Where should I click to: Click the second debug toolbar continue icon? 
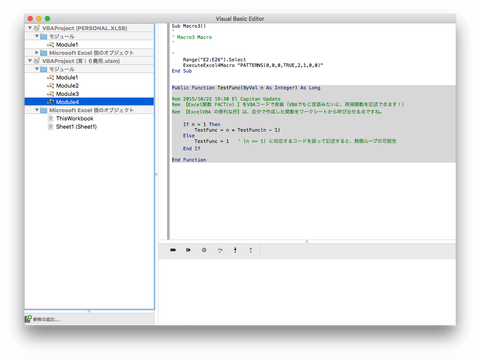[x=188, y=250]
